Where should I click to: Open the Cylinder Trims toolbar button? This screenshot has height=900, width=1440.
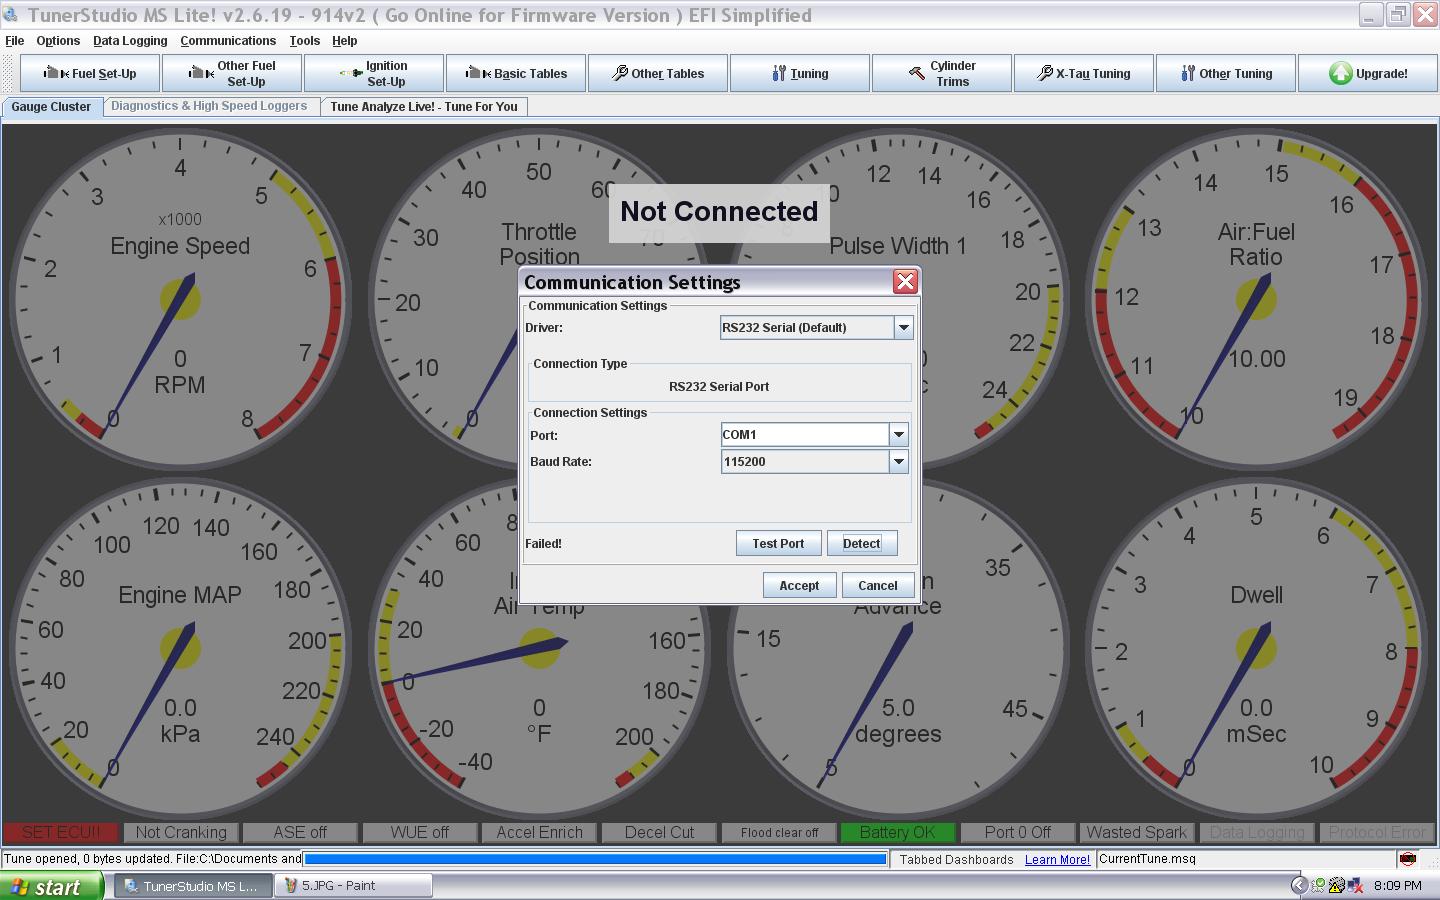pyautogui.click(x=941, y=73)
